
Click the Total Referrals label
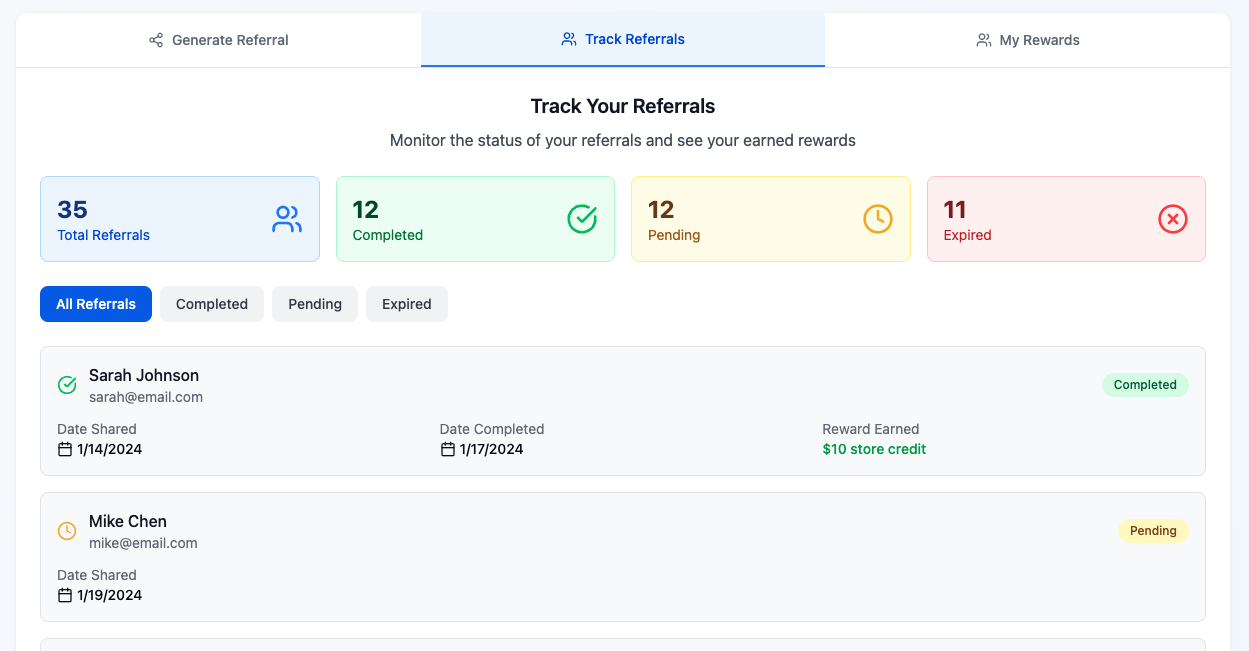point(103,235)
